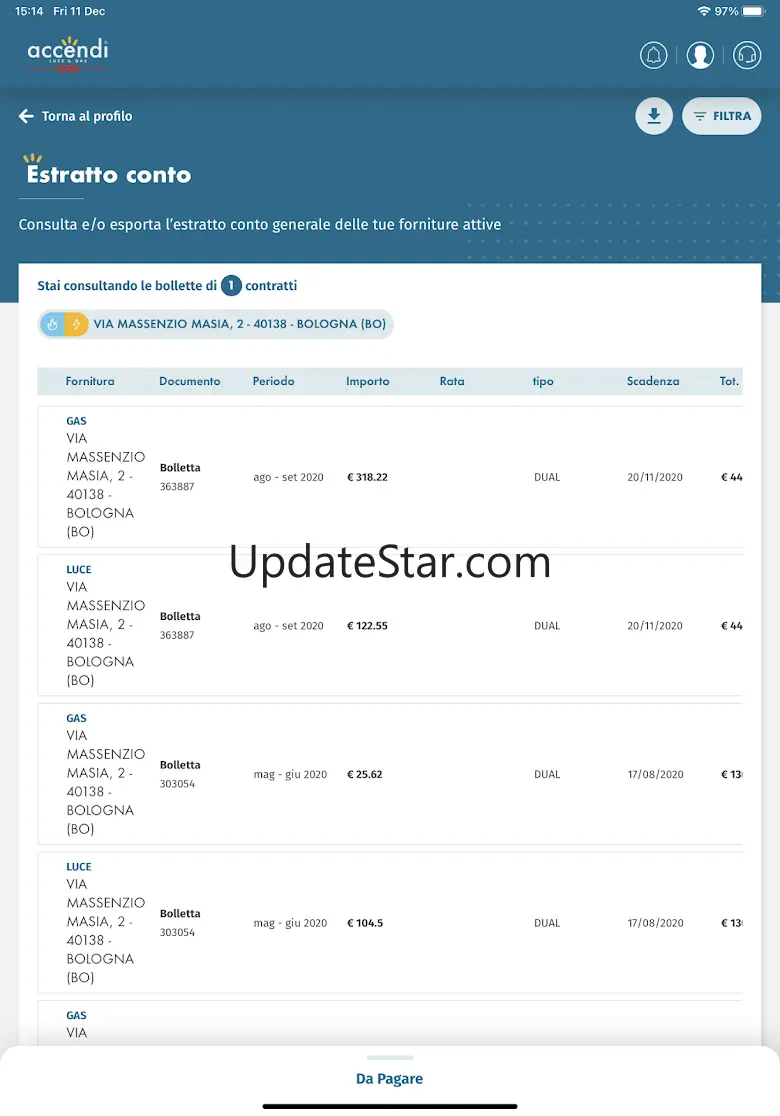Tap the contracts count badge 1
This screenshot has width=780, height=1116.
(231, 285)
